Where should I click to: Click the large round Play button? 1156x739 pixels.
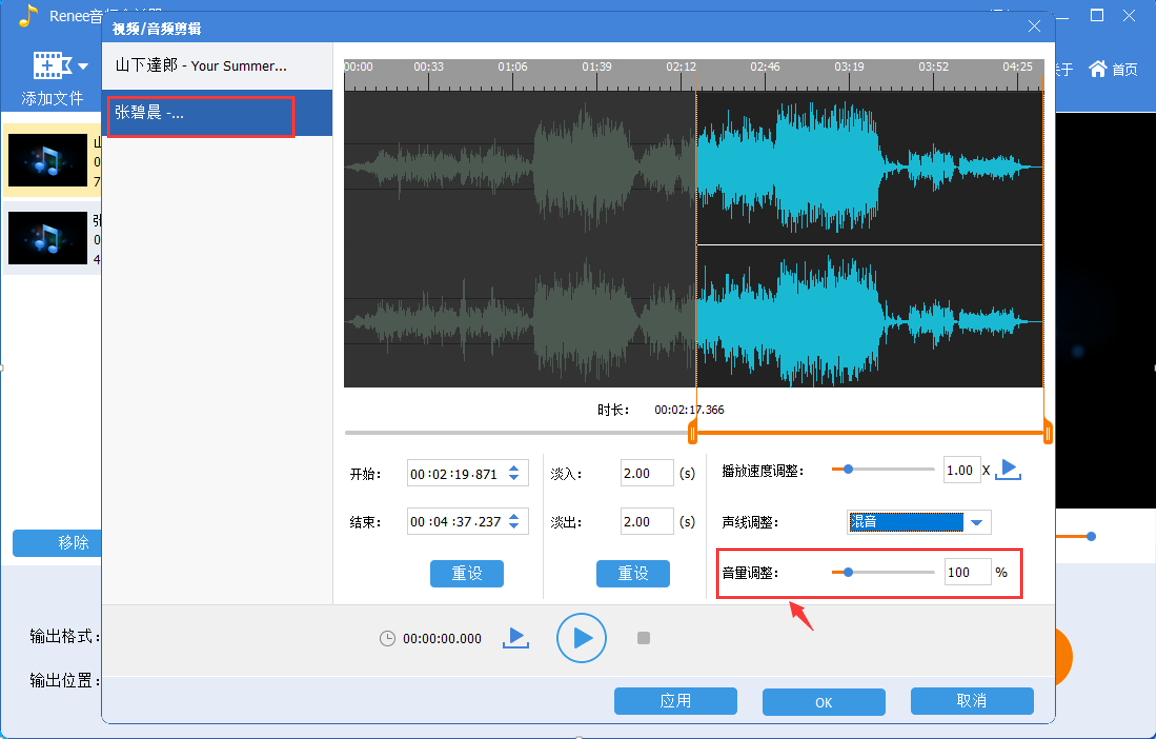[x=581, y=638]
